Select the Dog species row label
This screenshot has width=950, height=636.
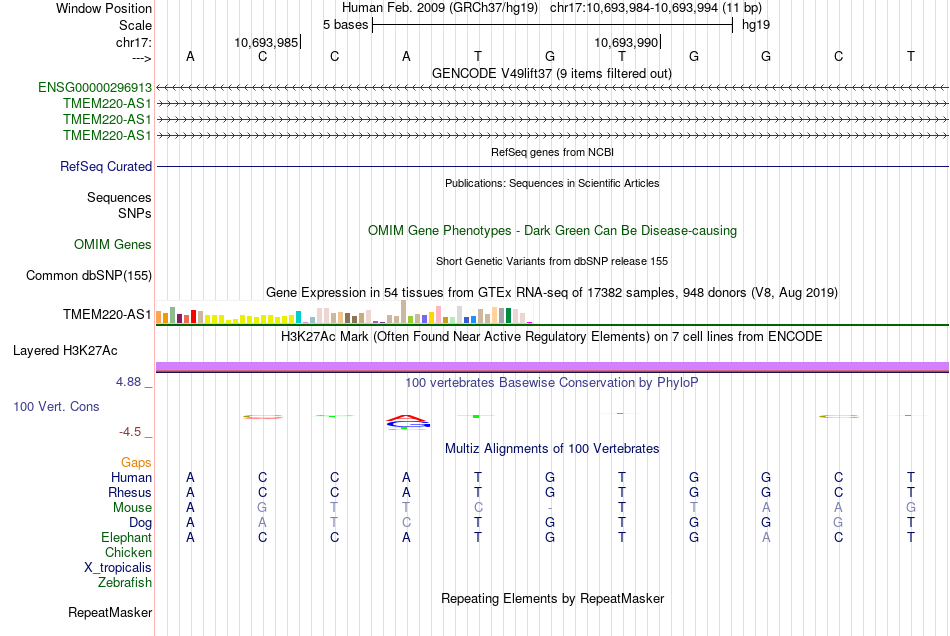coord(140,523)
